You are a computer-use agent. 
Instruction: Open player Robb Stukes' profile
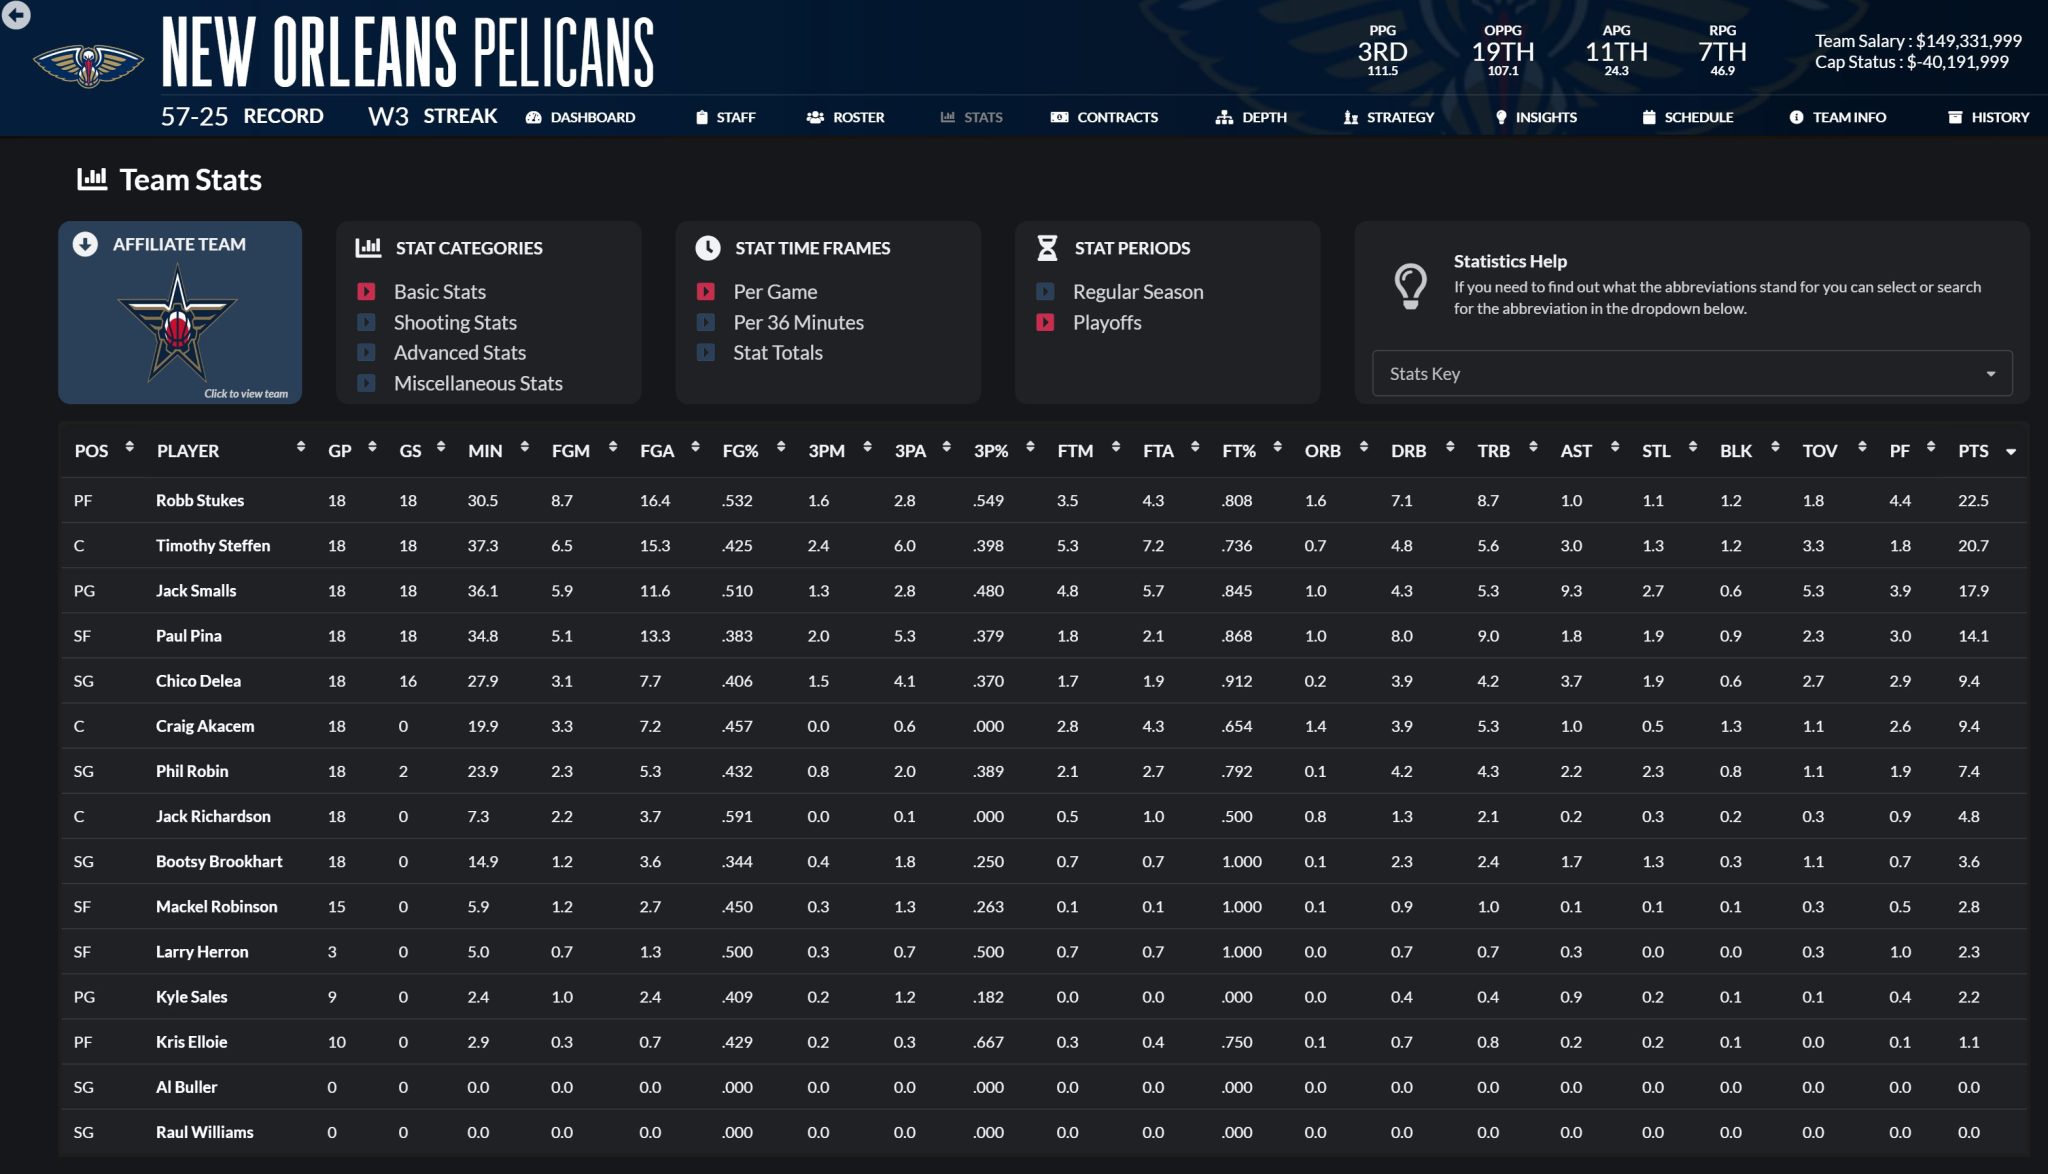(x=200, y=501)
